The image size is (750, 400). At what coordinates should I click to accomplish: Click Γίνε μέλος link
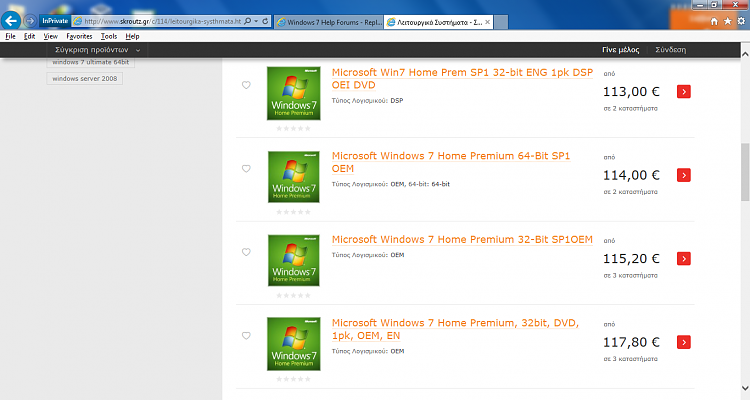pos(620,50)
